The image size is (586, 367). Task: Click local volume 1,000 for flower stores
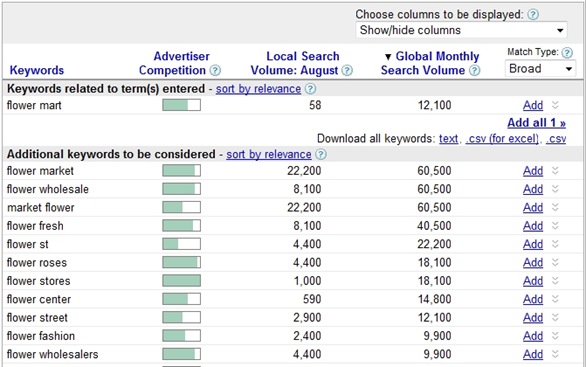307,281
